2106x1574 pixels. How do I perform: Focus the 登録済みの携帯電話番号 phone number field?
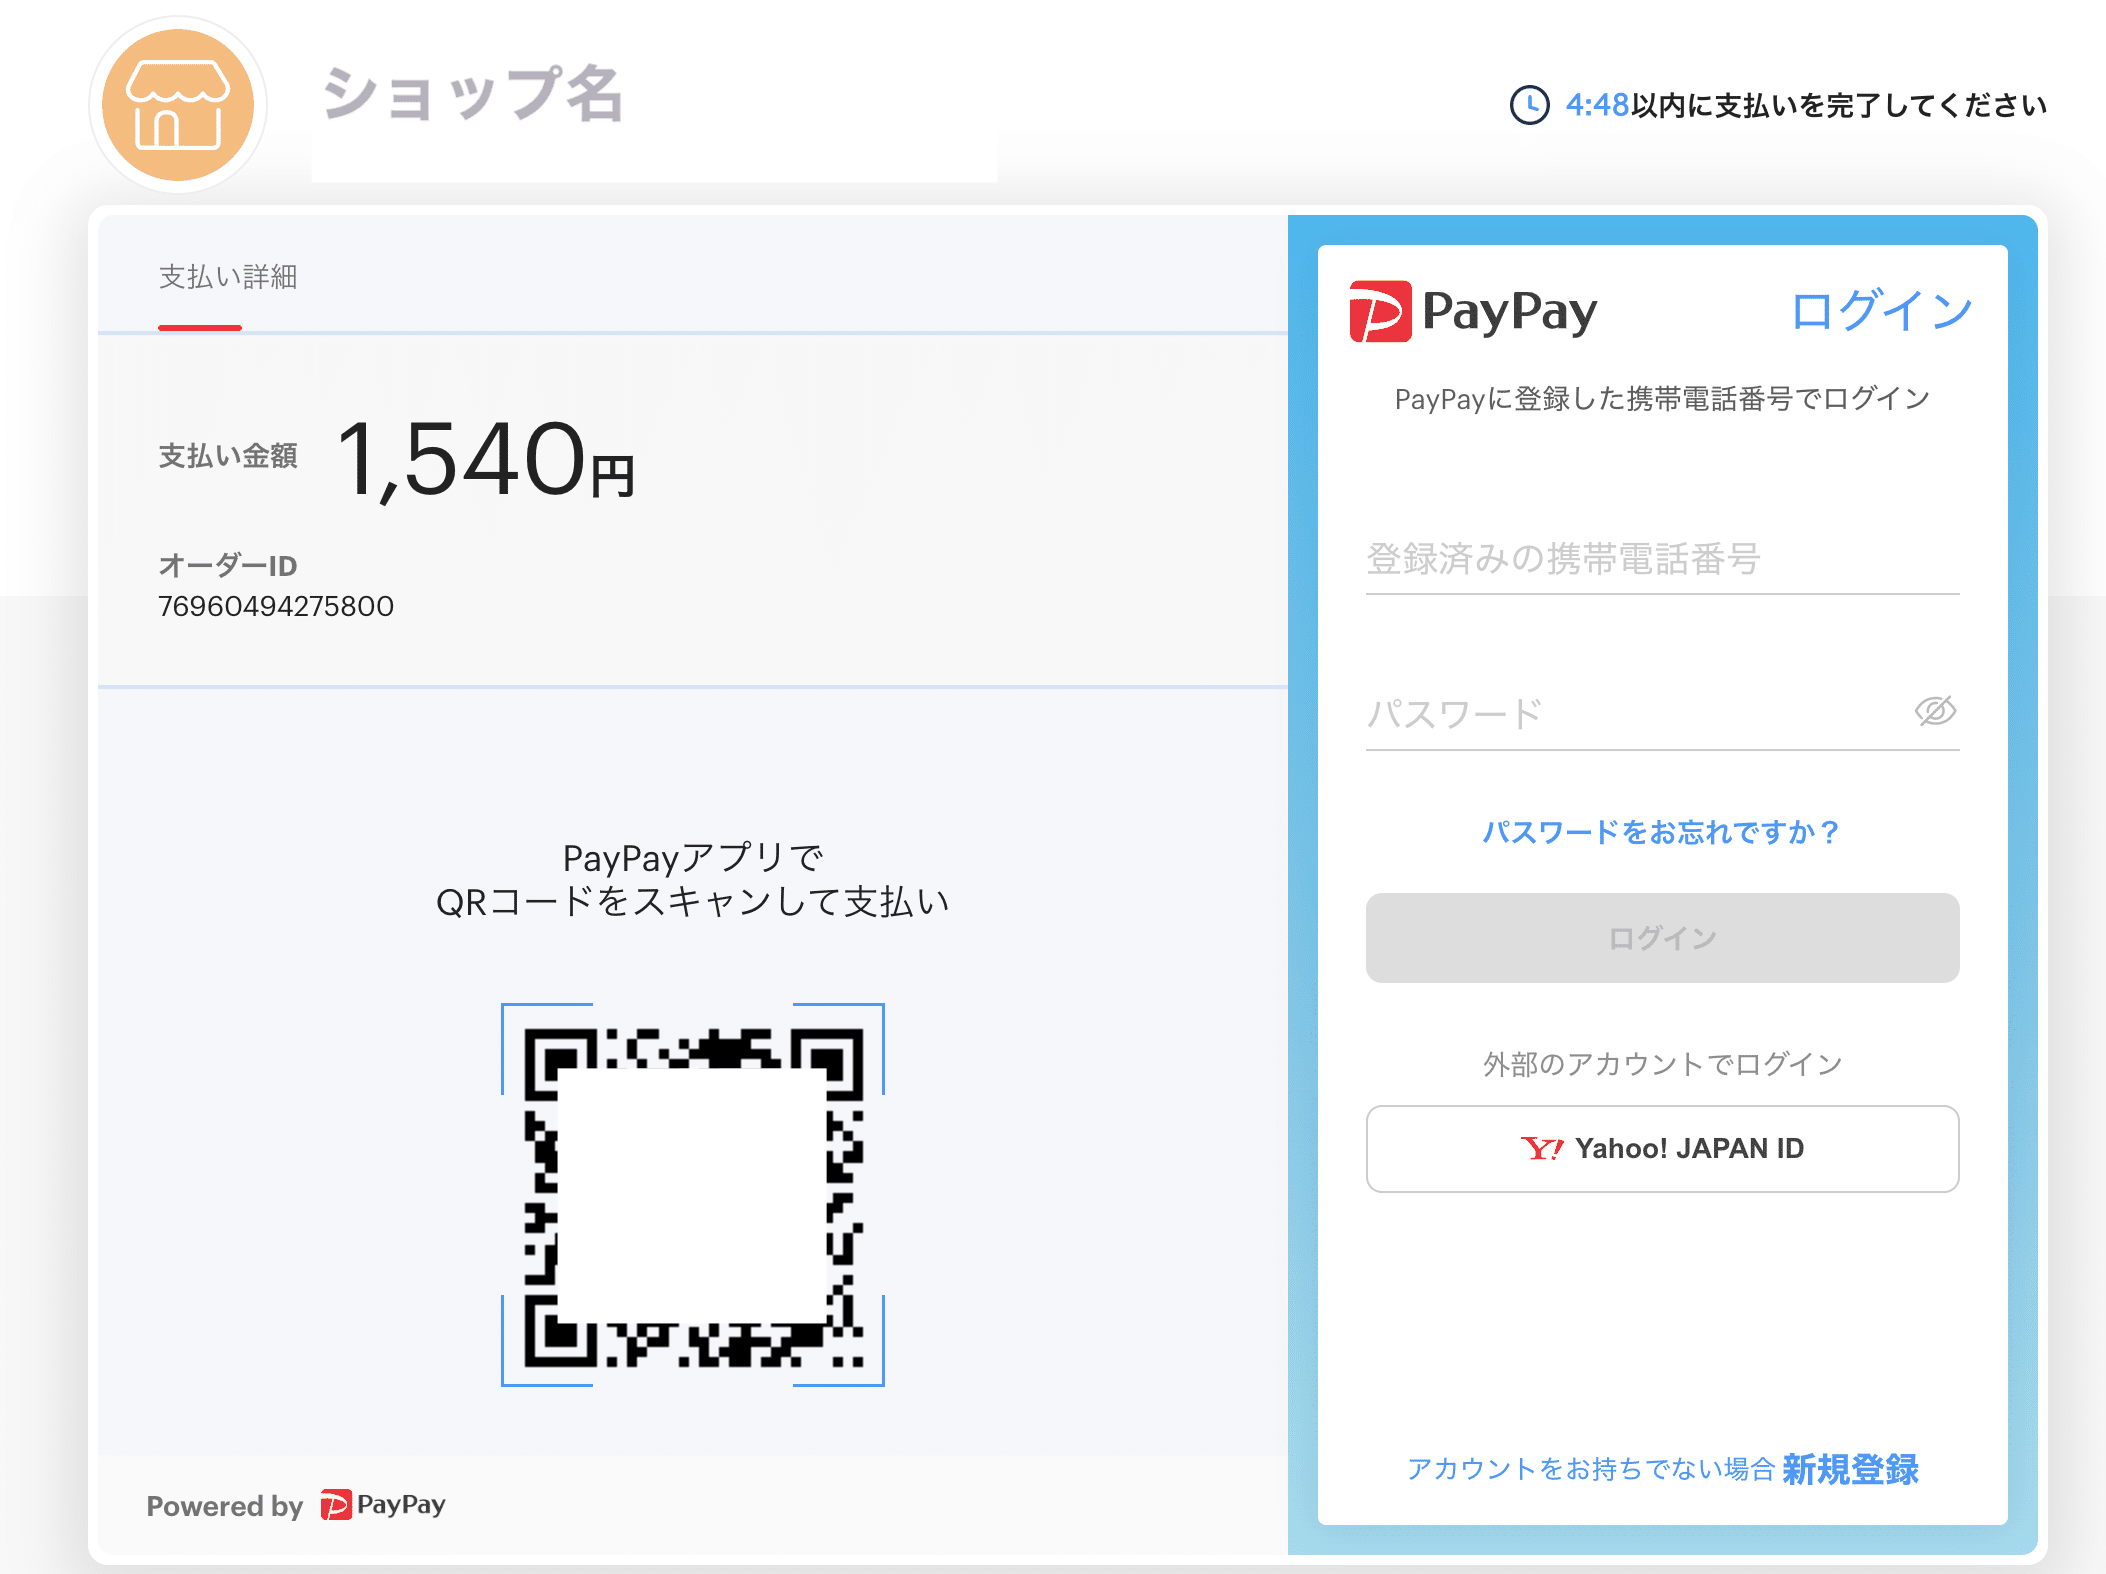tap(1662, 559)
